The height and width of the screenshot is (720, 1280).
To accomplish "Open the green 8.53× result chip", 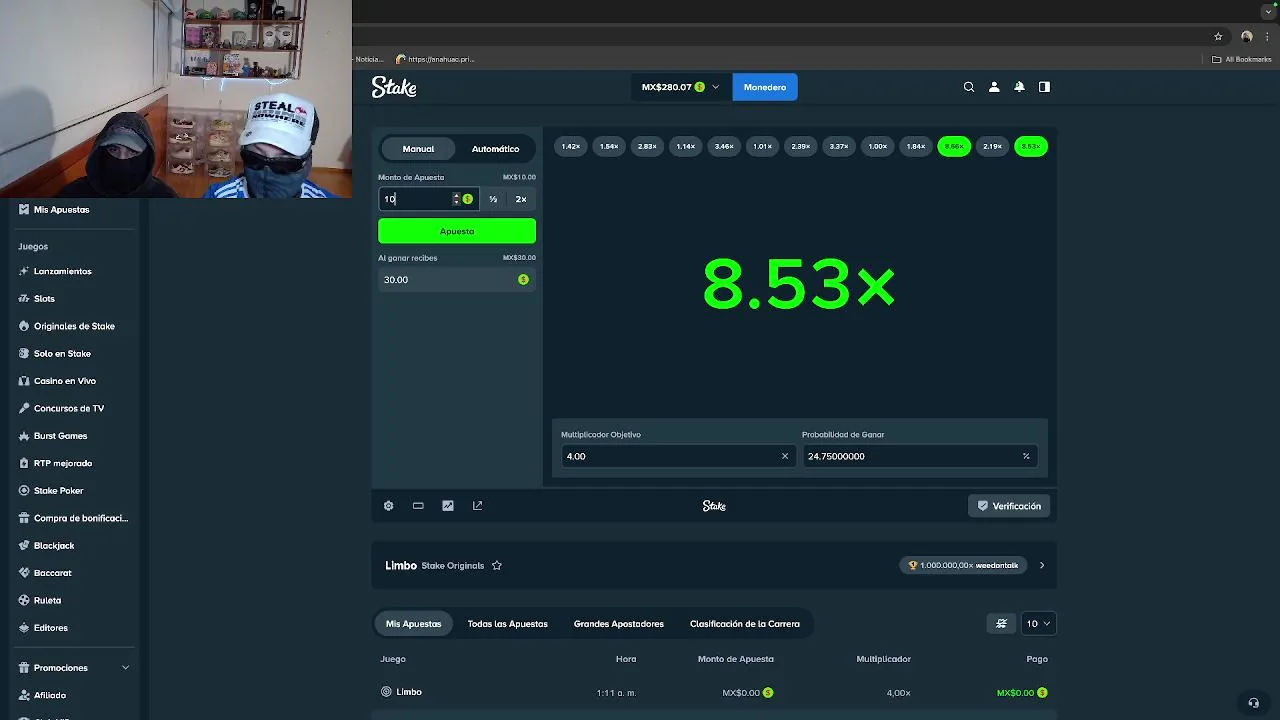I will 1031,146.
